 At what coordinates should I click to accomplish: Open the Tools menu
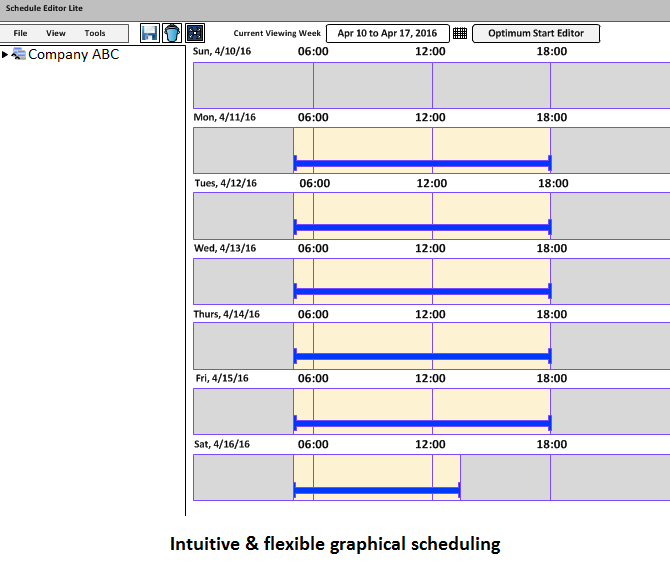pos(95,33)
